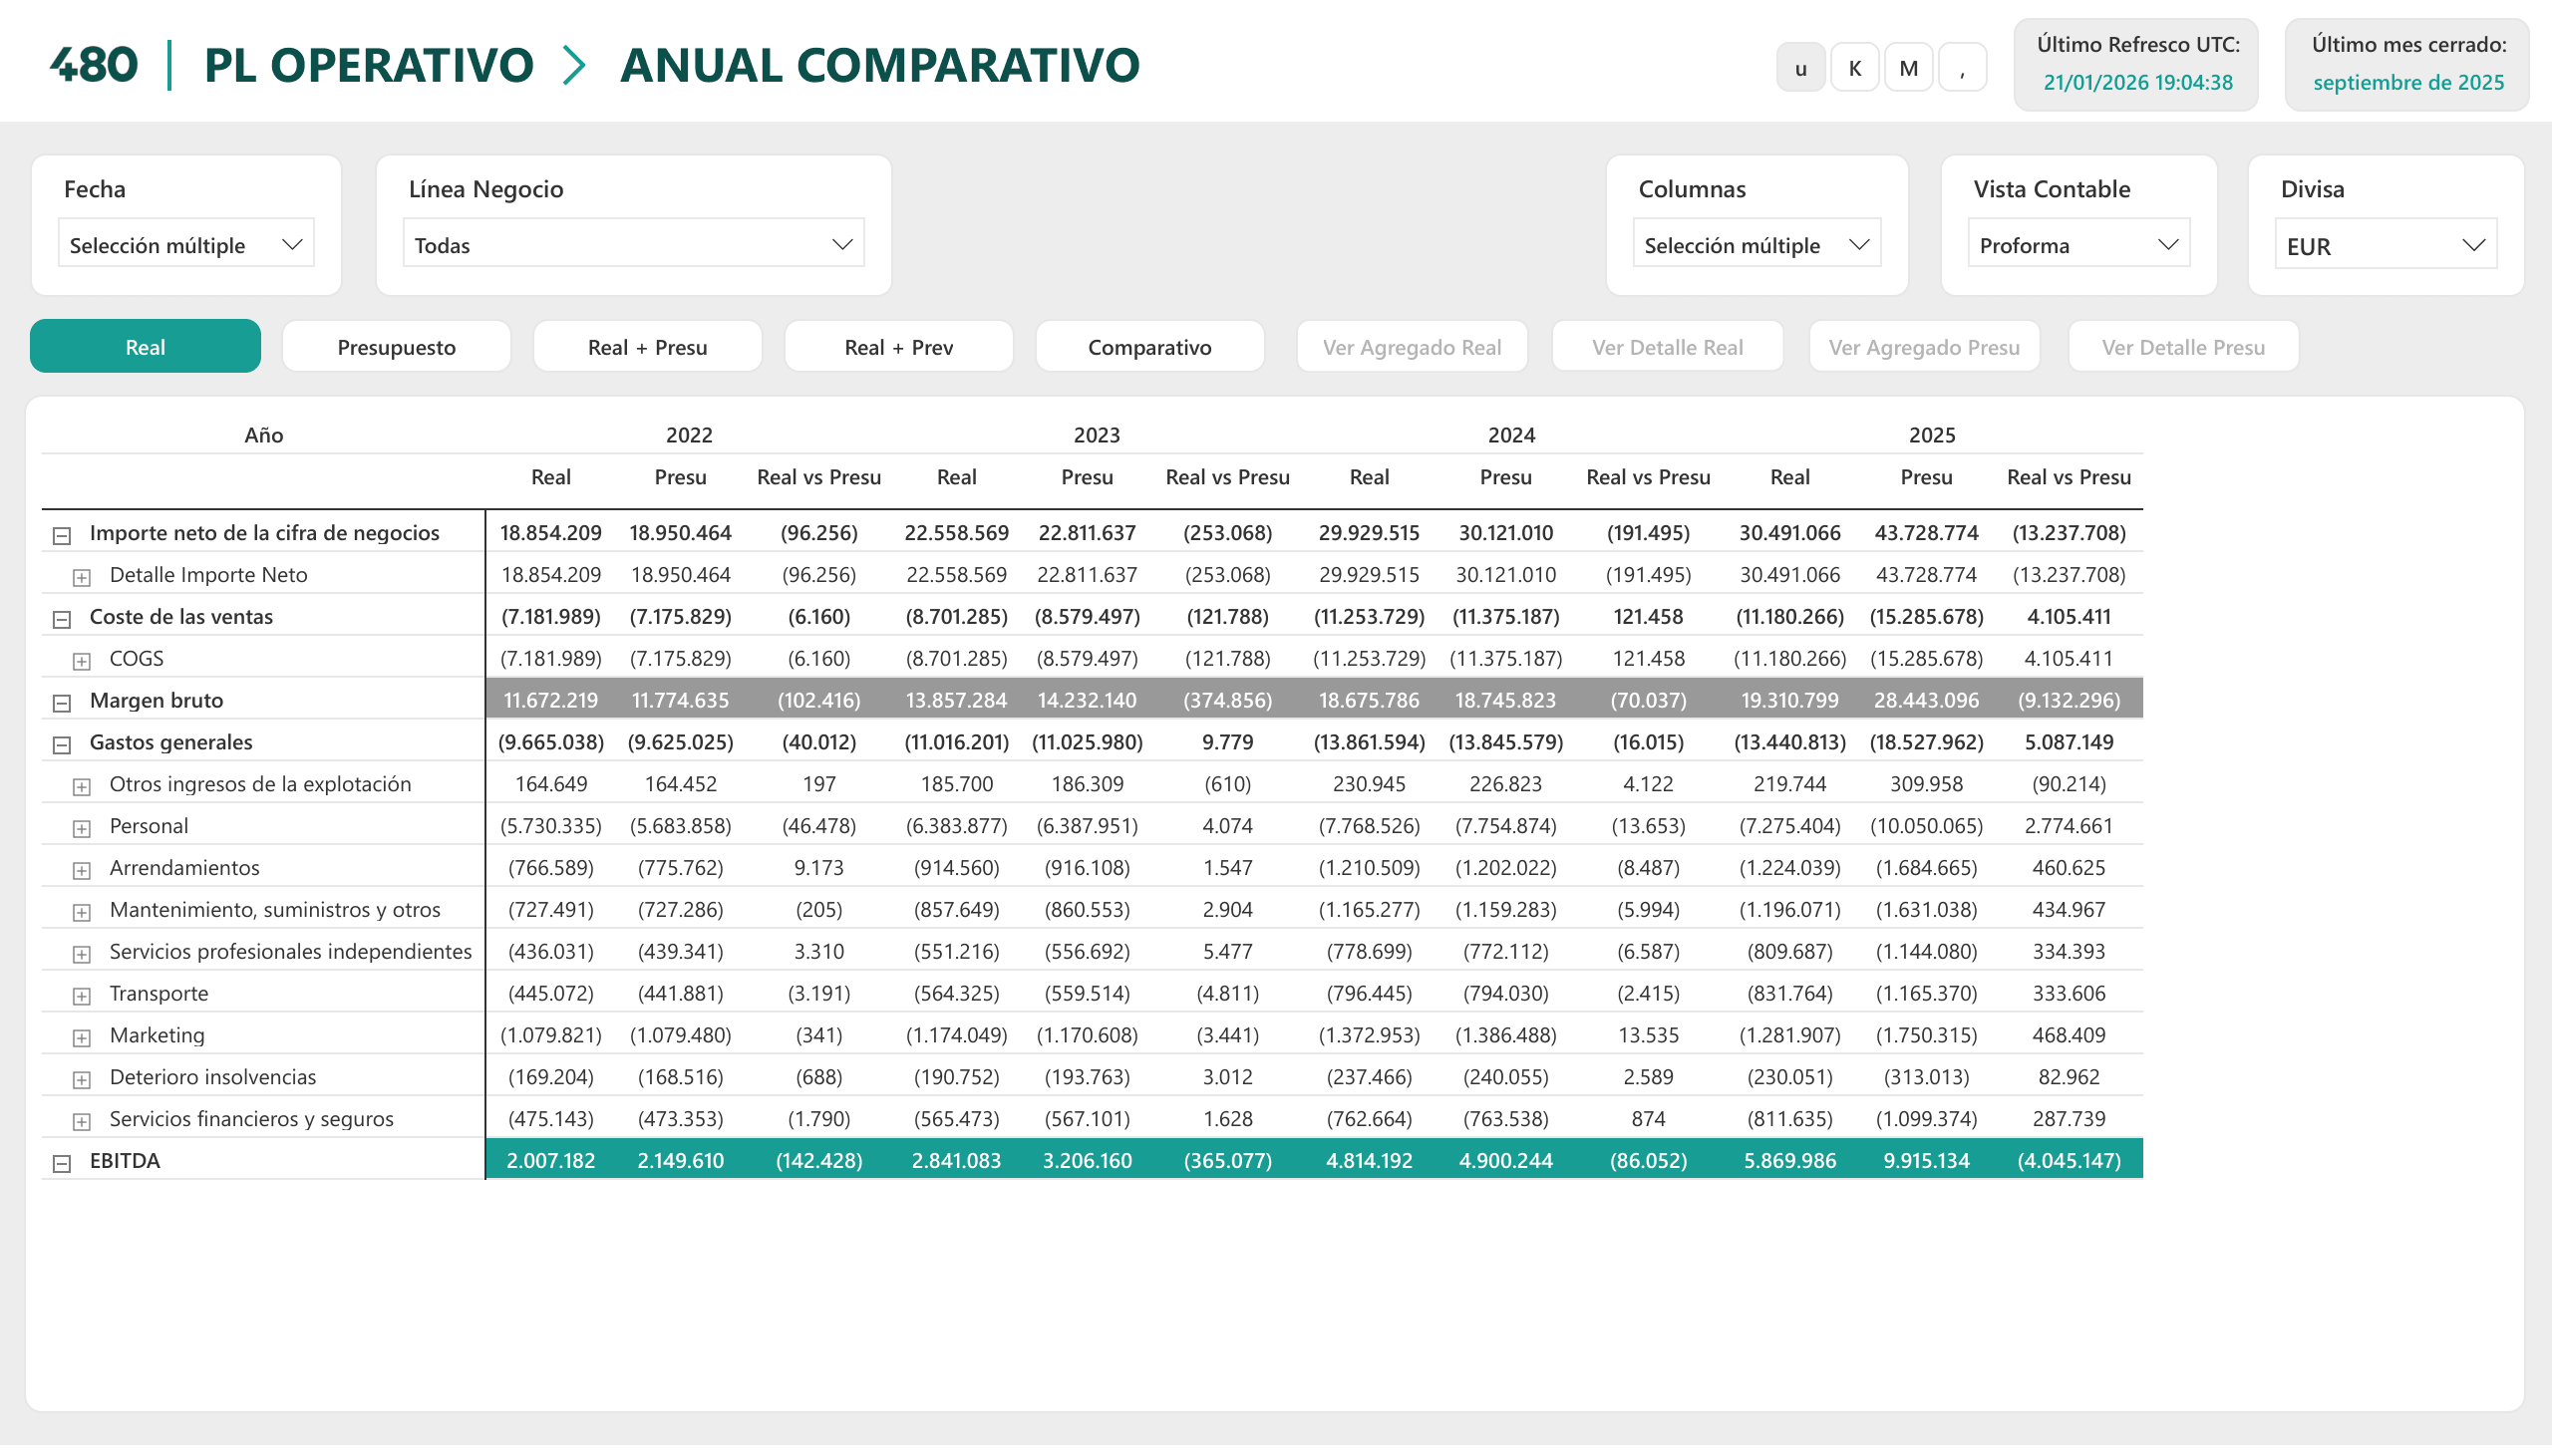Image resolution: width=2552 pixels, height=1456 pixels.
Task: Open the Columnas dropdown
Action: pos(1757,245)
